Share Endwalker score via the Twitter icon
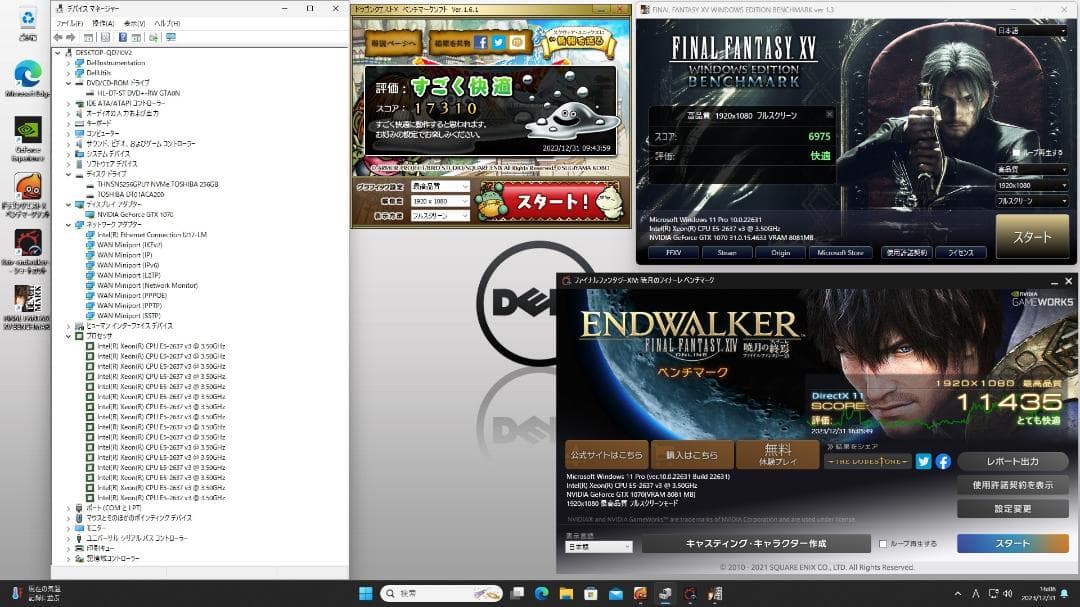This screenshot has width=1080, height=607. (923, 462)
